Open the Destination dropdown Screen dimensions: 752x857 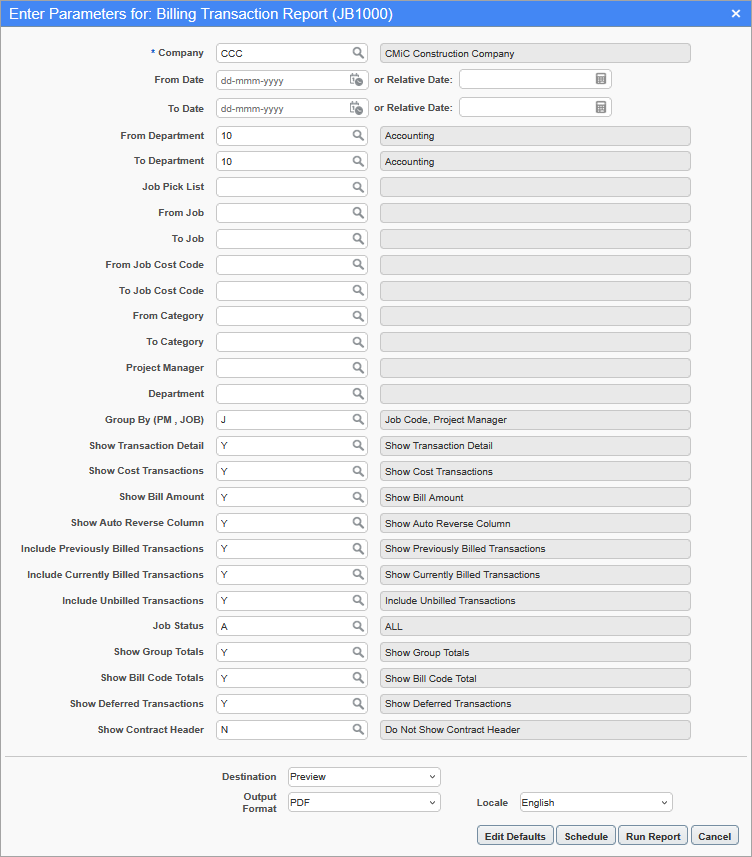(363, 776)
